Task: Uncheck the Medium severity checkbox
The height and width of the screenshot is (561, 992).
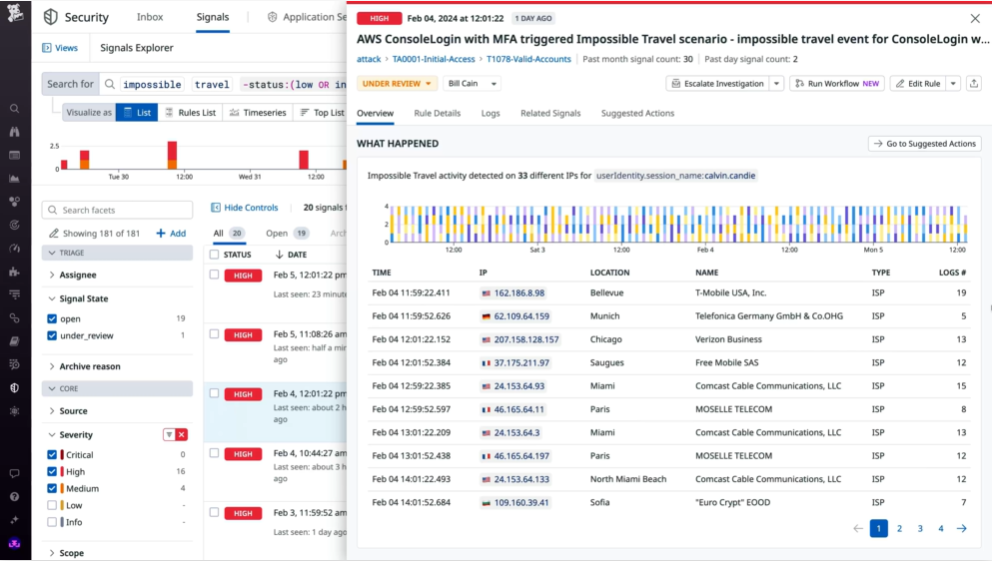Action: tap(52, 488)
